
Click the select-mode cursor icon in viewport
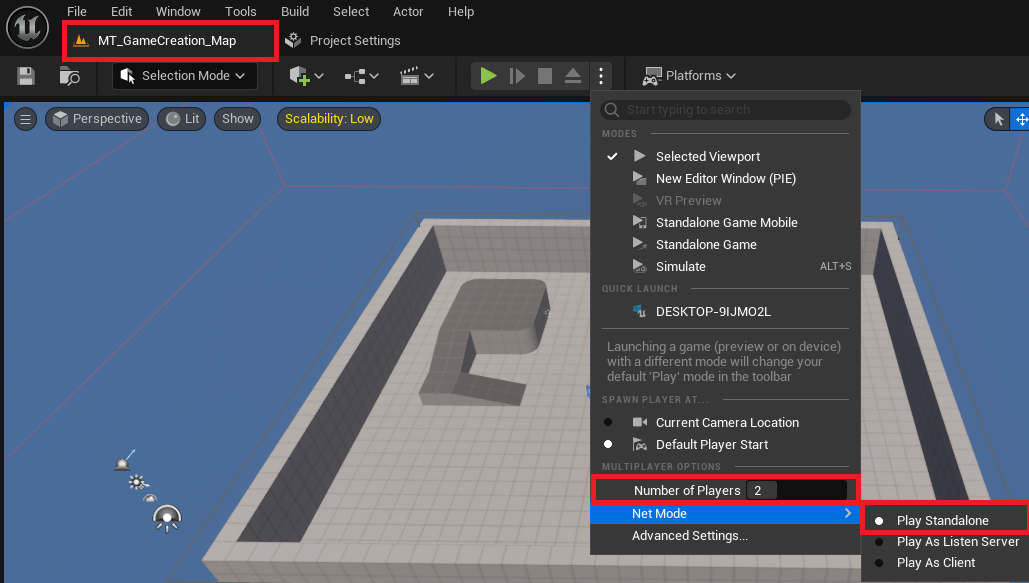[x=999, y=119]
